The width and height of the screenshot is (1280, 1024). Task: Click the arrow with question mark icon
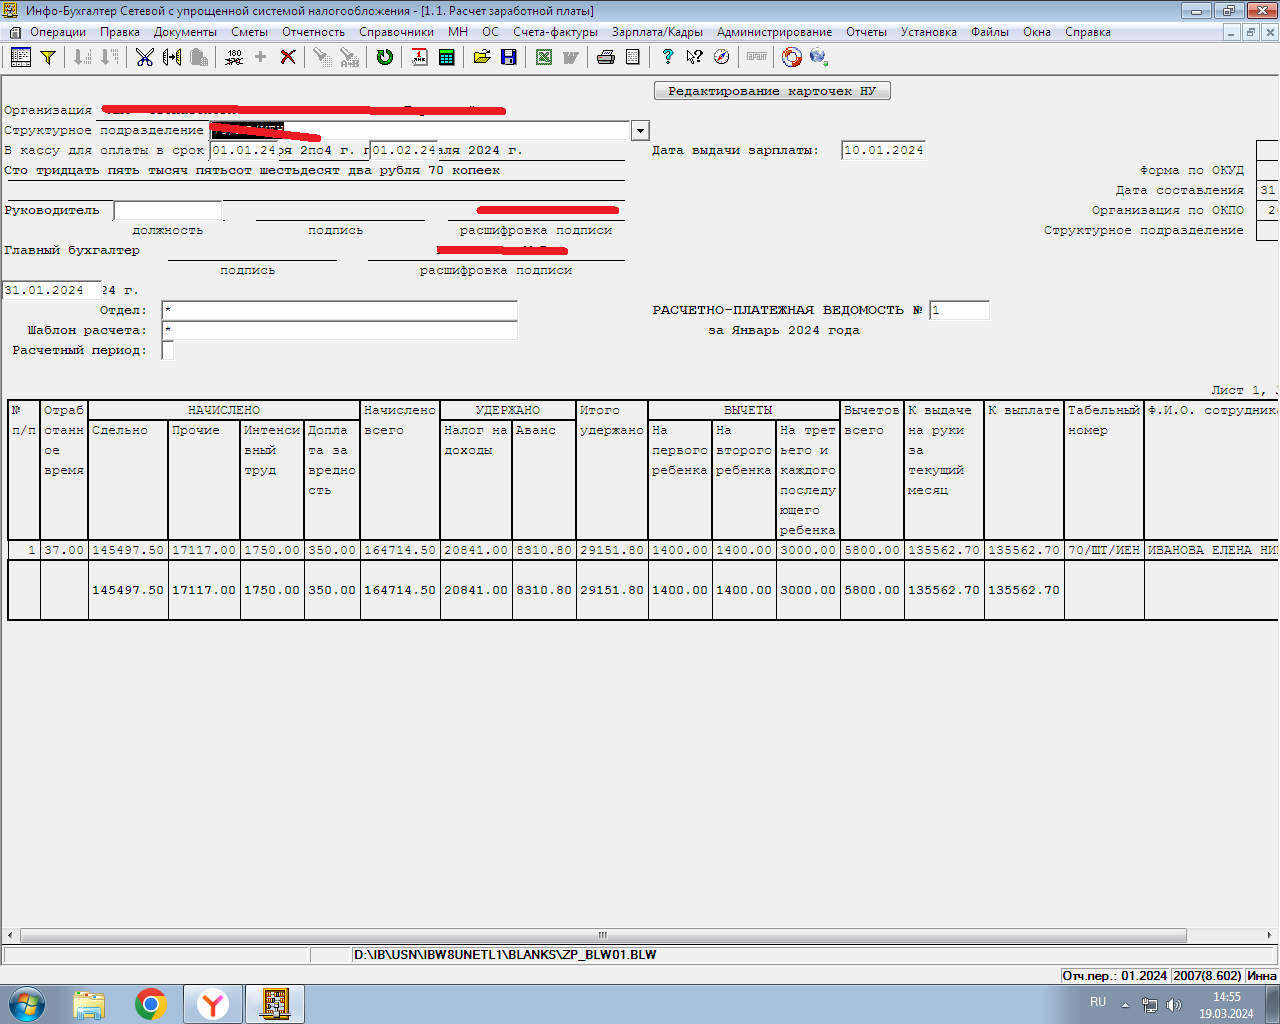click(695, 57)
